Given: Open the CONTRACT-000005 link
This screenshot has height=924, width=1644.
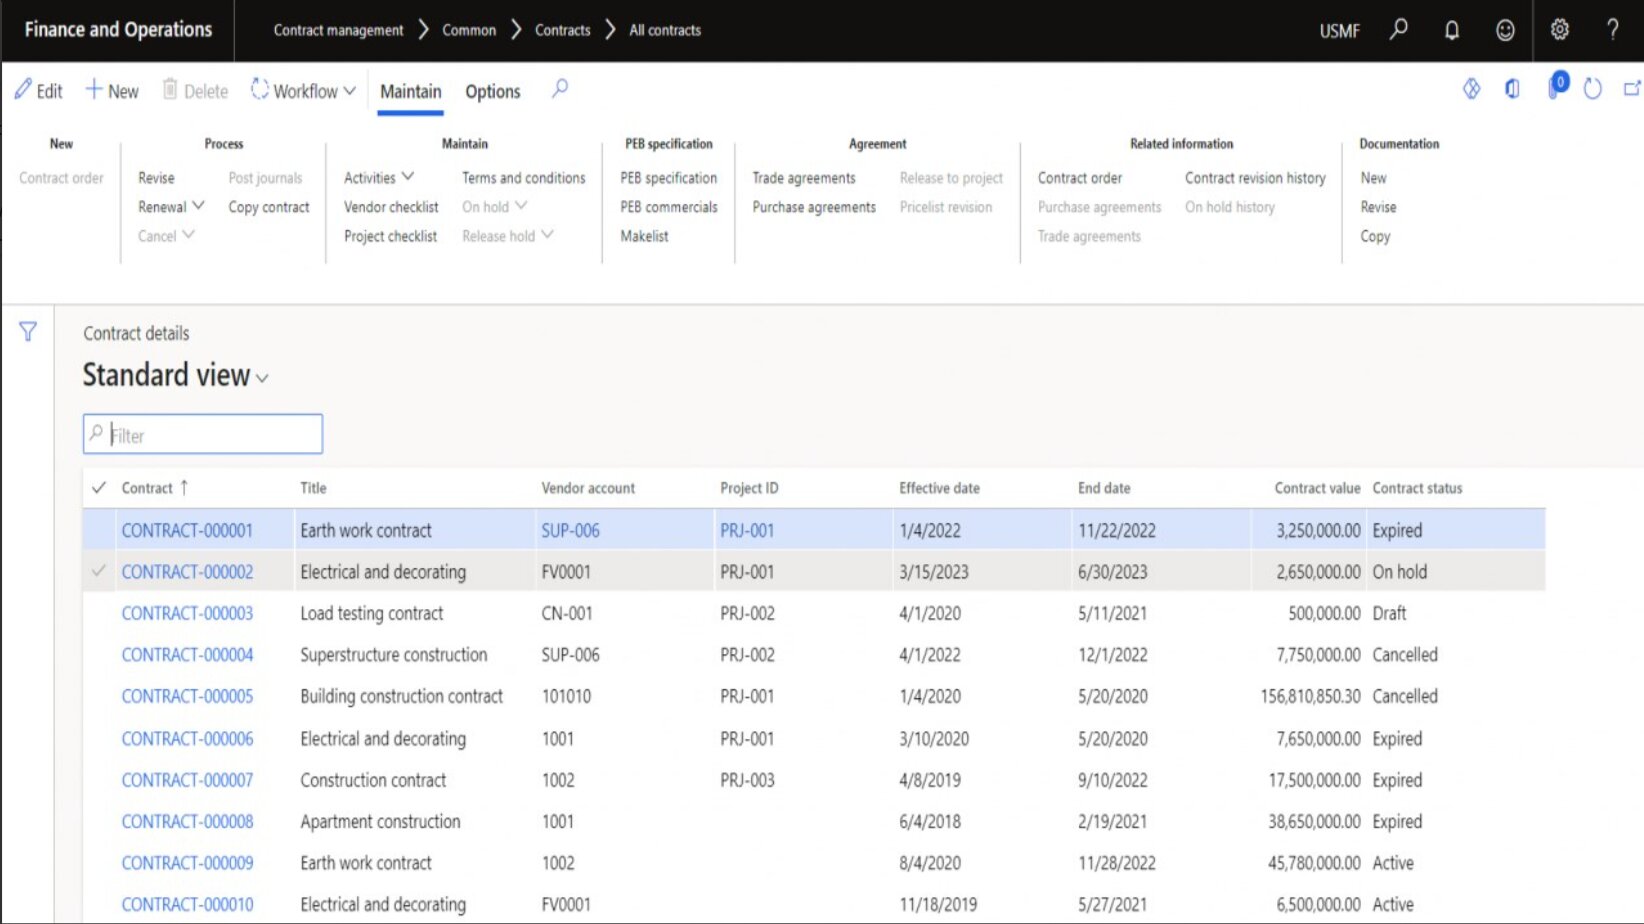Looking at the screenshot, I should pyautogui.click(x=187, y=696).
